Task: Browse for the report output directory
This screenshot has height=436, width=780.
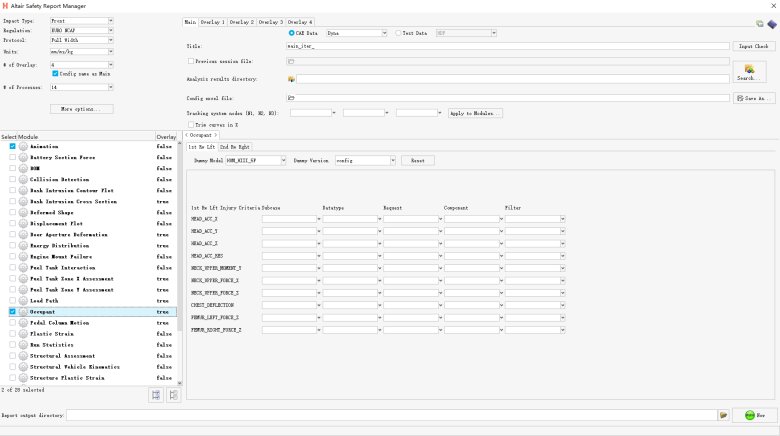Action: pos(723,414)
